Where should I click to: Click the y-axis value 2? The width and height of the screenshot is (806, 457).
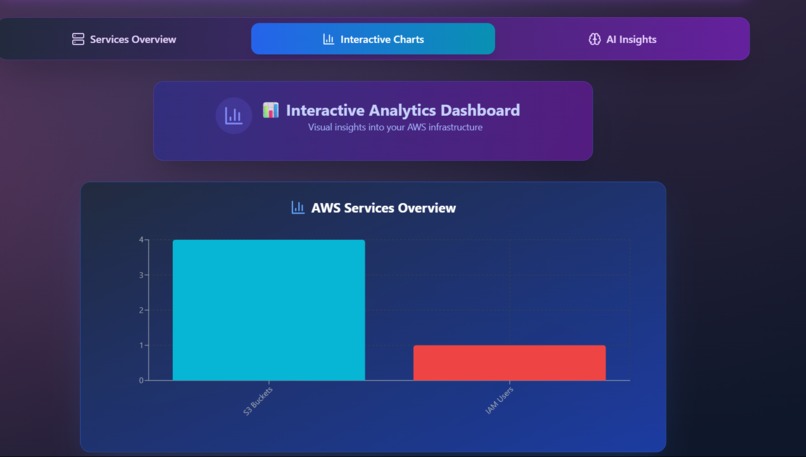pos(141,310)
